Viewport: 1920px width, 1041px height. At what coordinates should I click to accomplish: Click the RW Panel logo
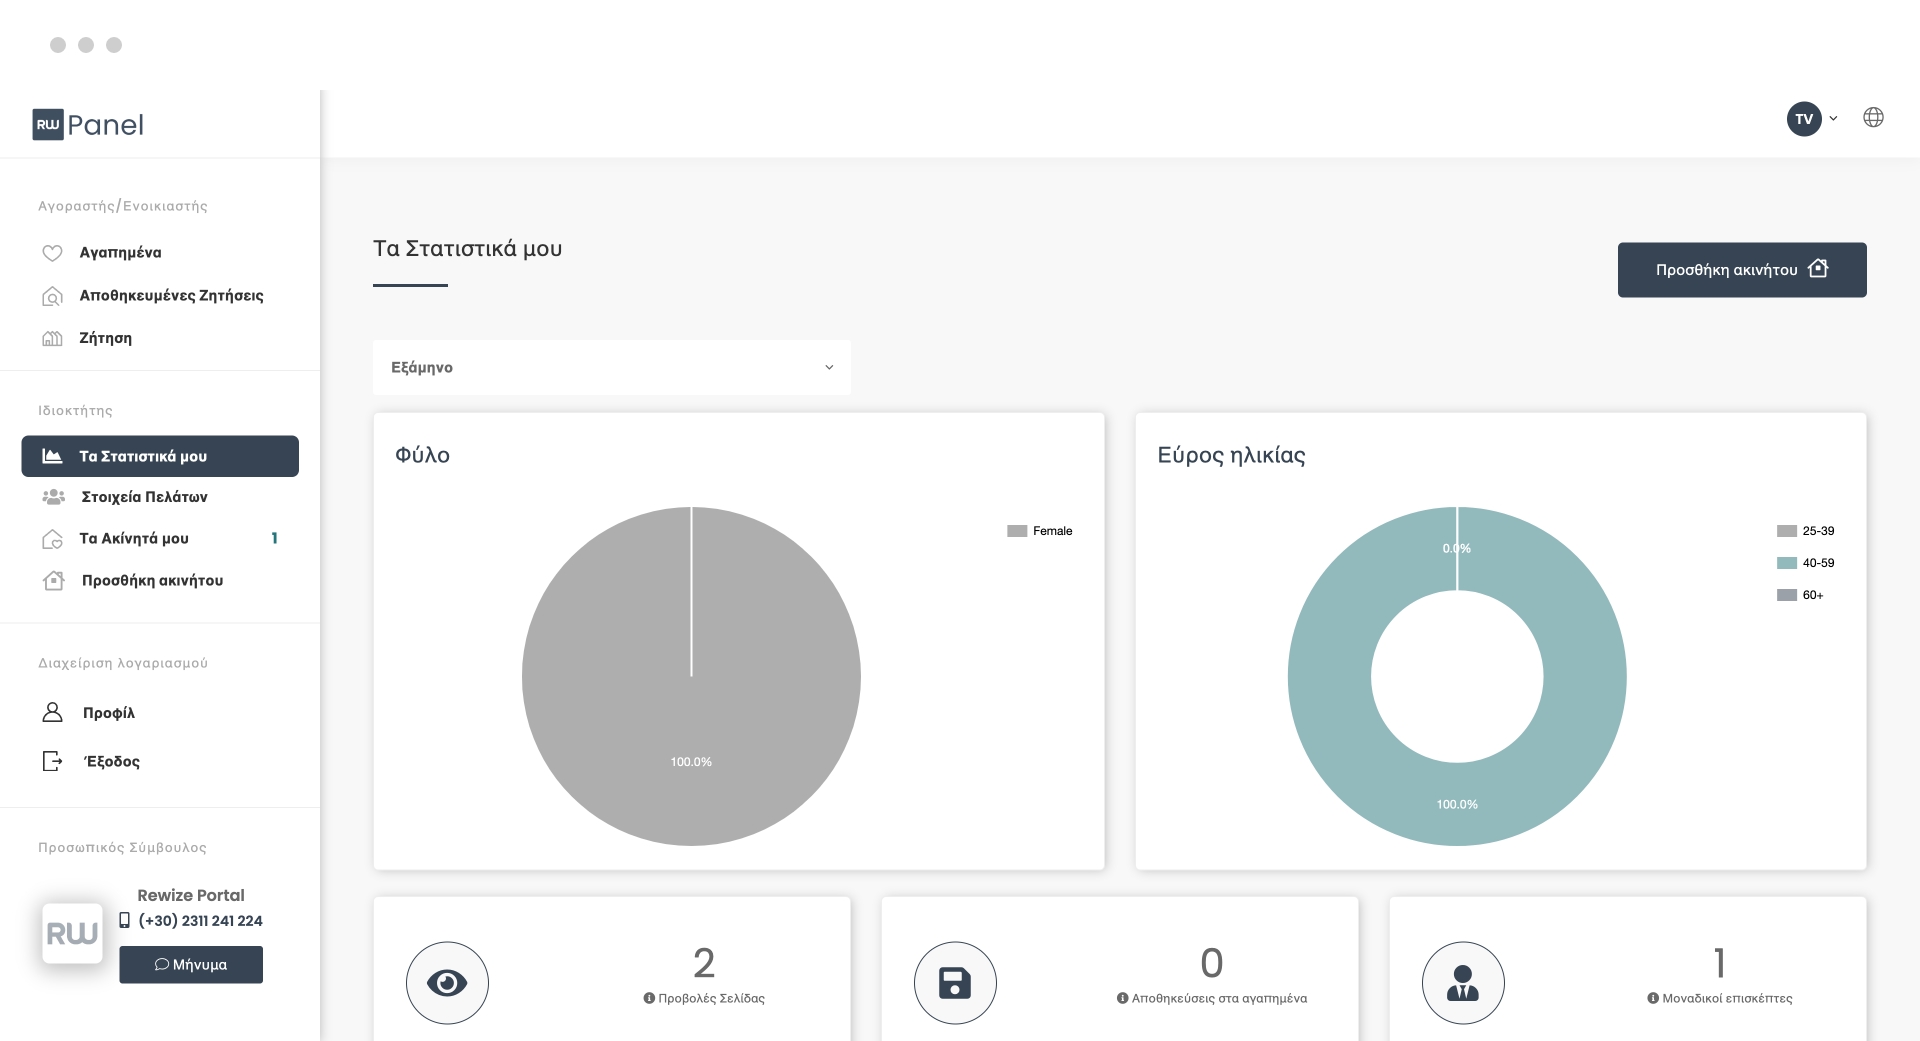tap(88, 124)
